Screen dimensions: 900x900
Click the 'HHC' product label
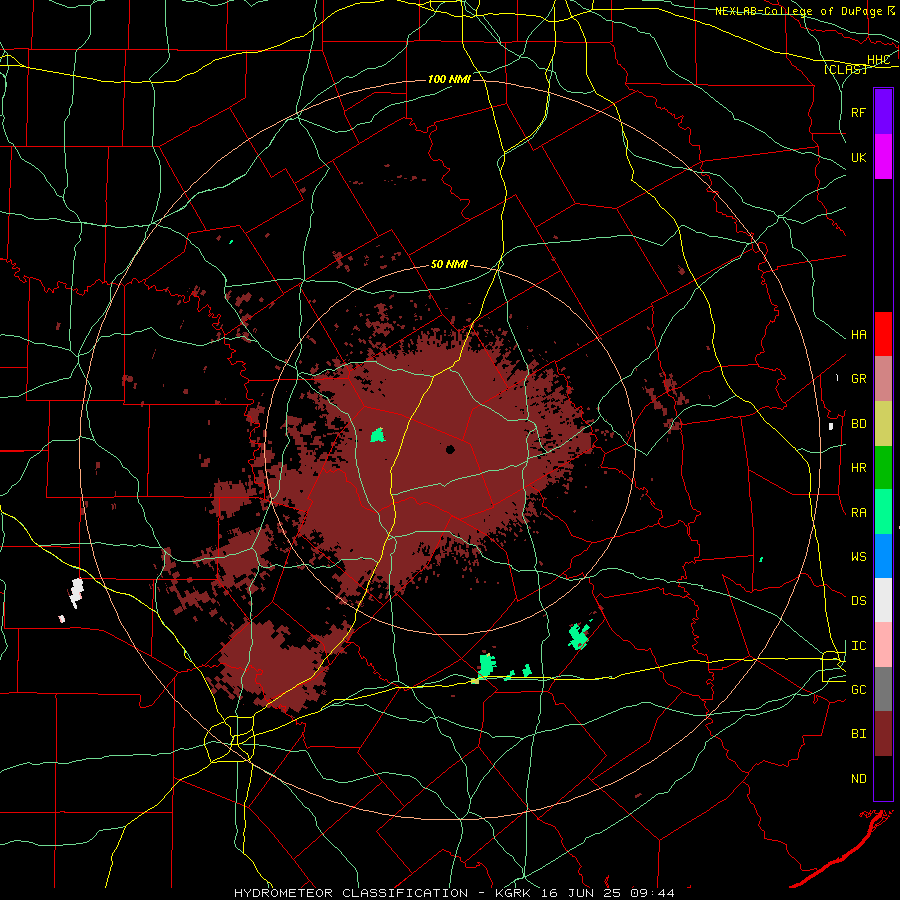point(878,60)
